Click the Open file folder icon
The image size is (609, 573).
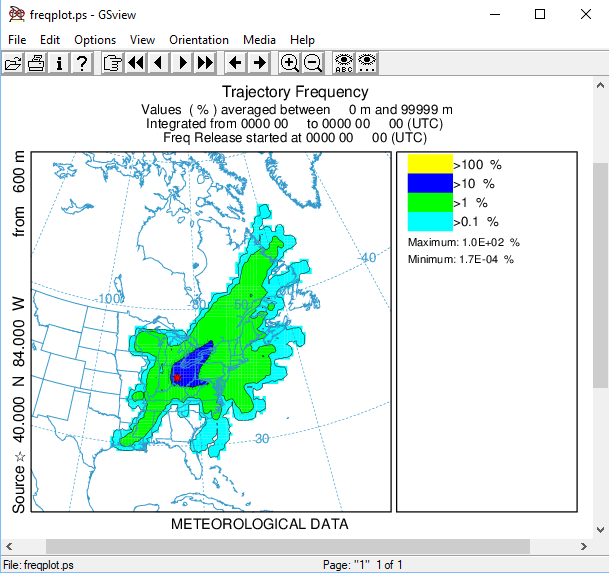click(13, 63)
